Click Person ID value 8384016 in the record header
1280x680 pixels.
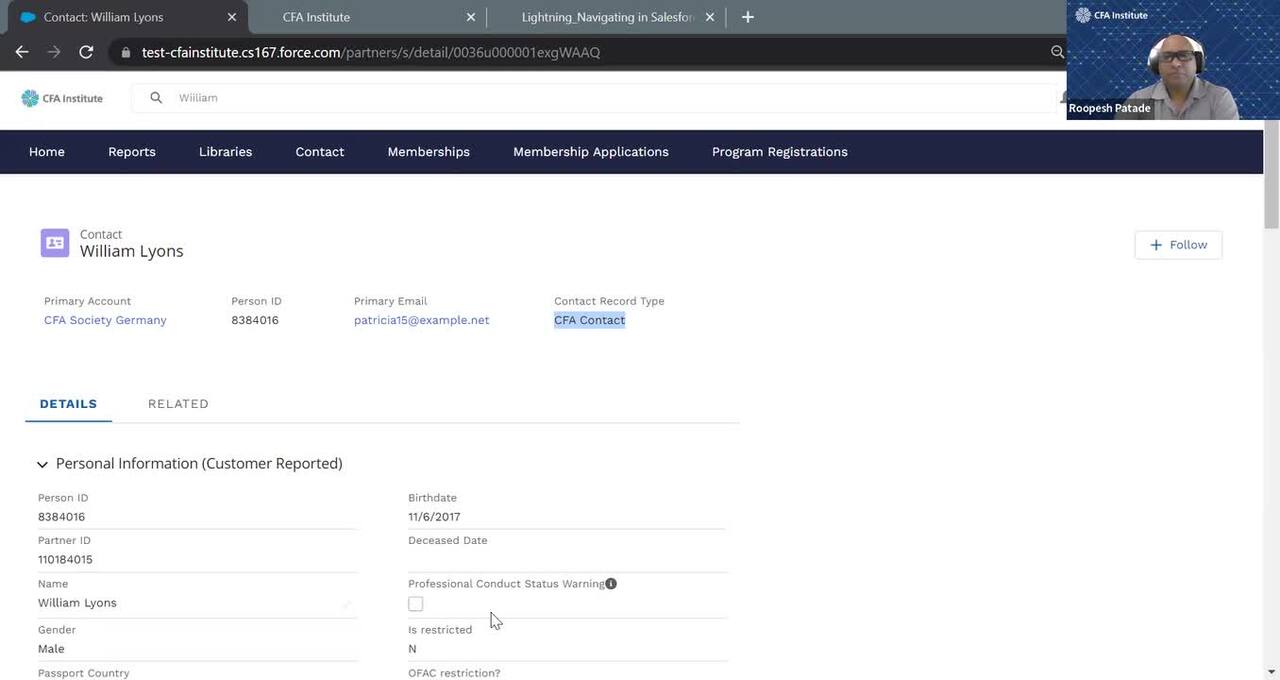click(255, 320)
